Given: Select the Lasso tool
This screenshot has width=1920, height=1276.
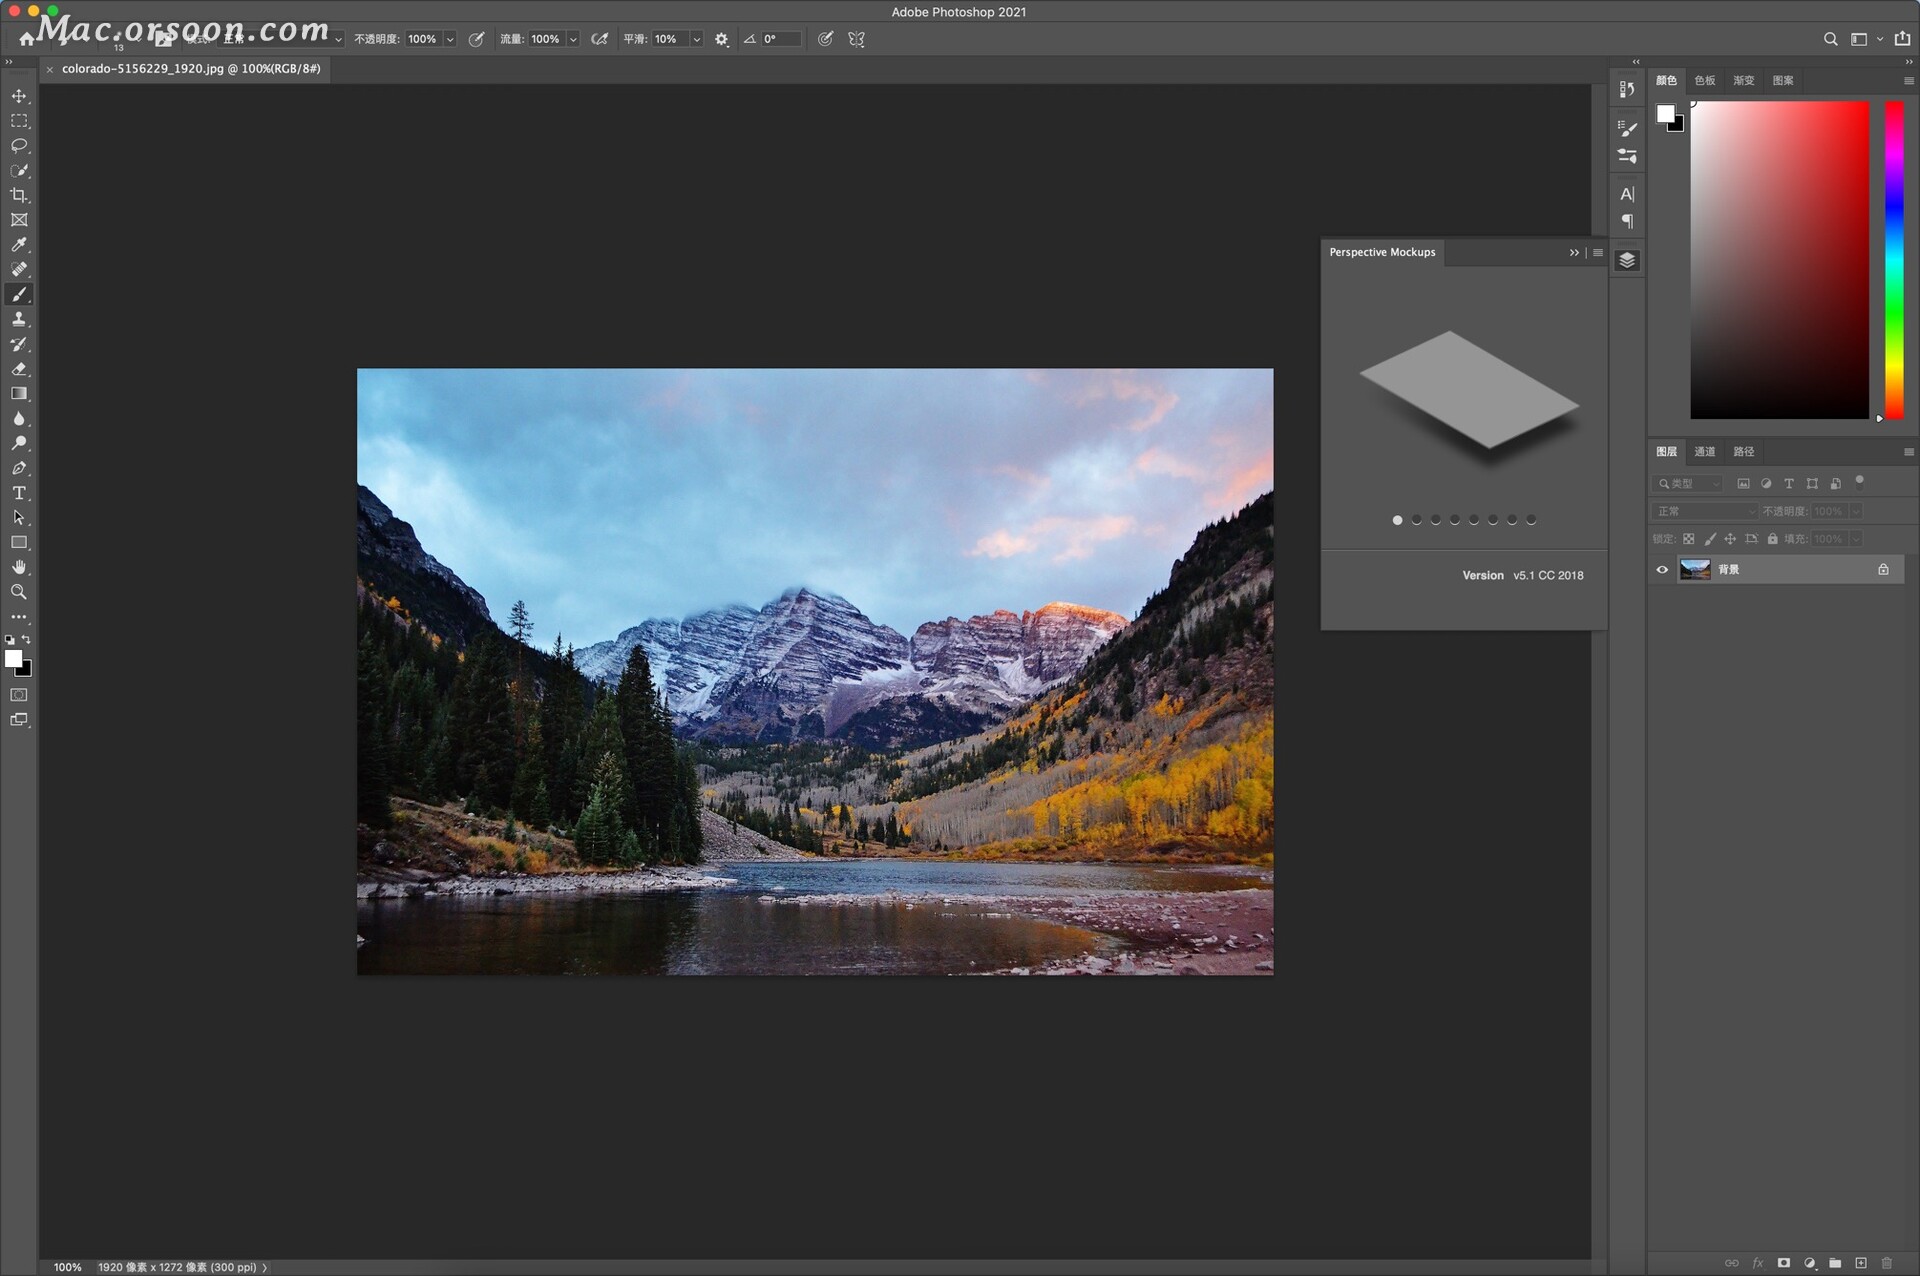Looking at the screenshot, I should click(19, 146).
